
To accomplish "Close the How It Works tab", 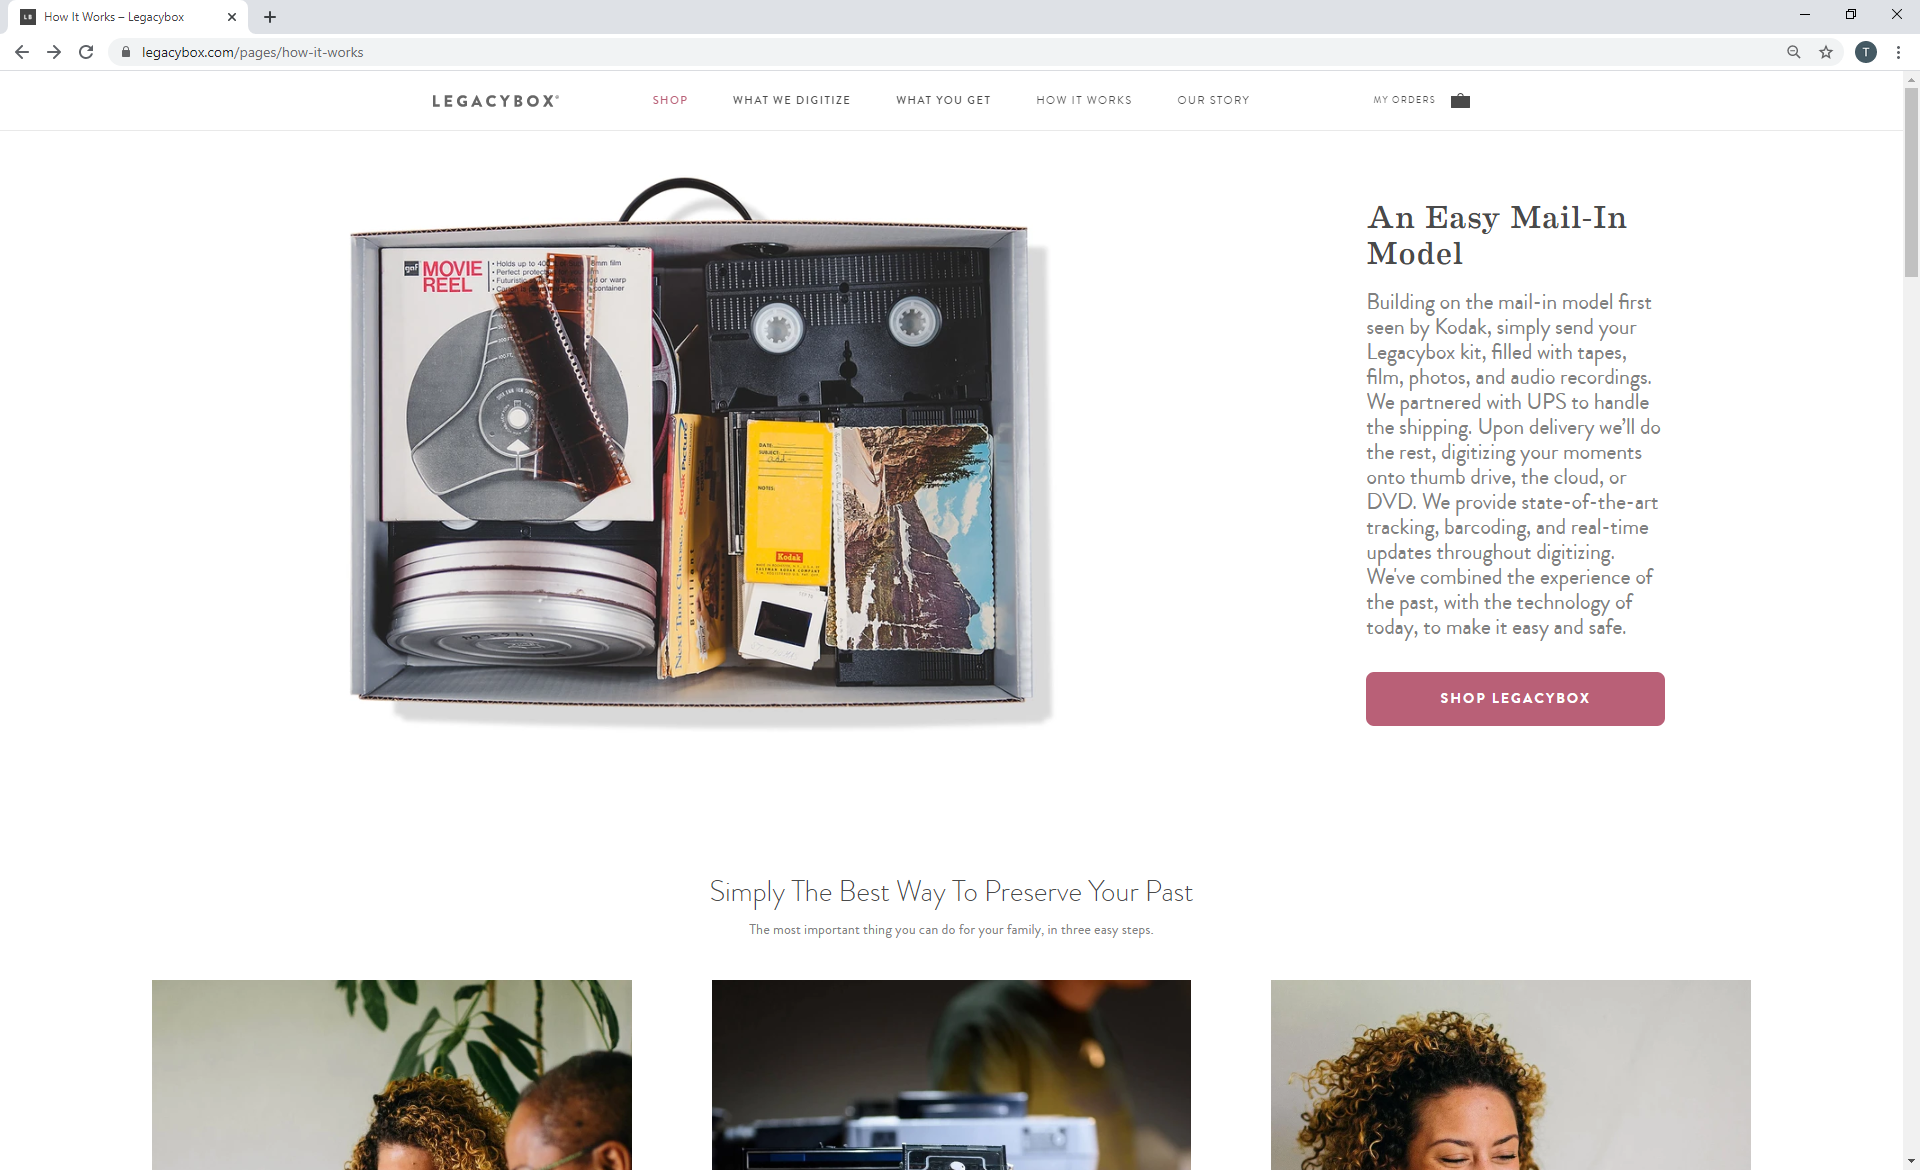I will (232, 17).
